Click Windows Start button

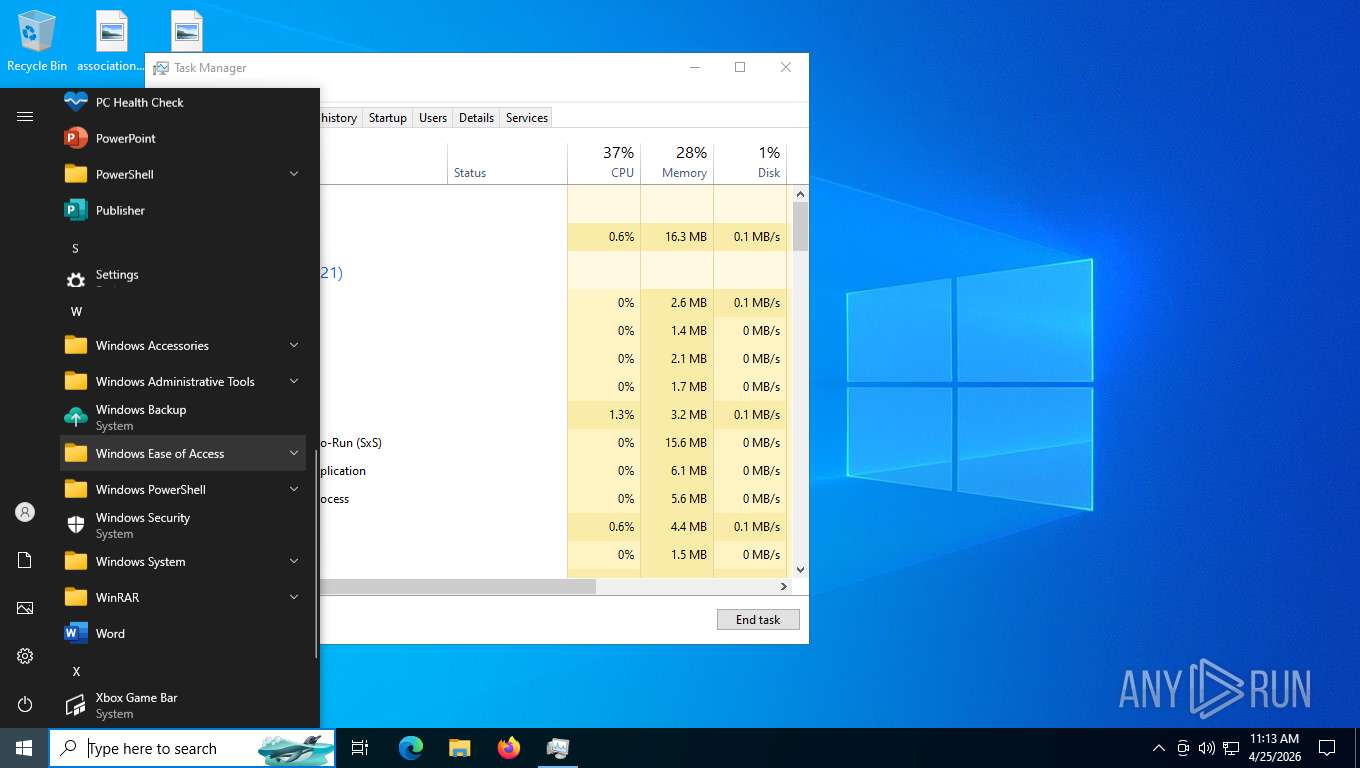coord(24,748)
